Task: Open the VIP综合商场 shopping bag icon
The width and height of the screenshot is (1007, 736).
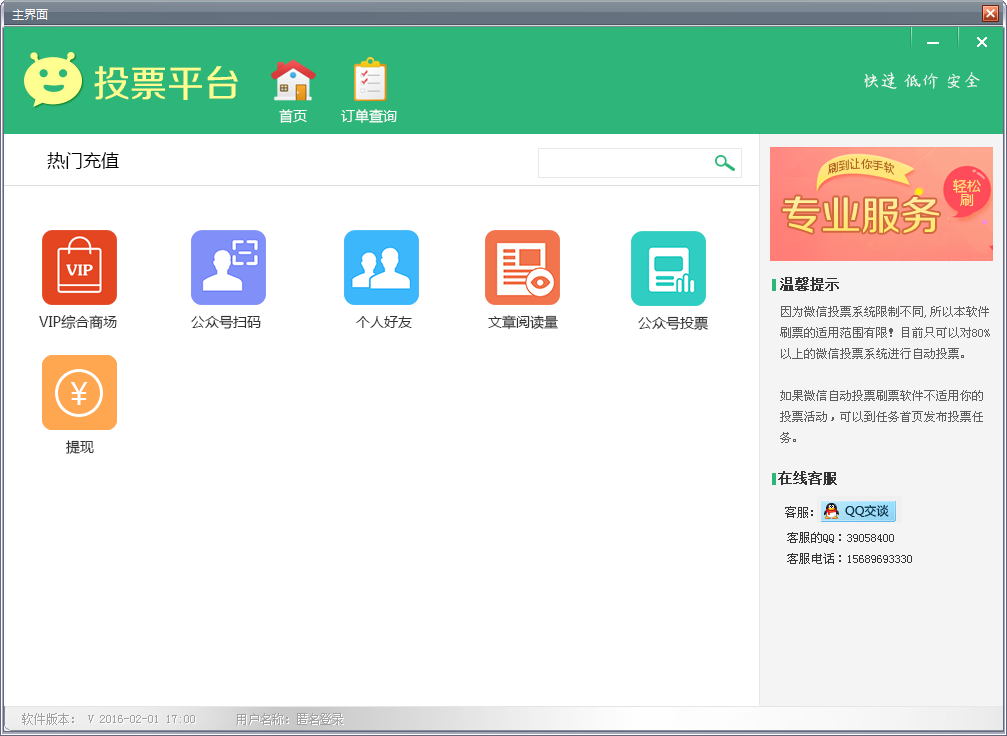Action: click(79, 267)
